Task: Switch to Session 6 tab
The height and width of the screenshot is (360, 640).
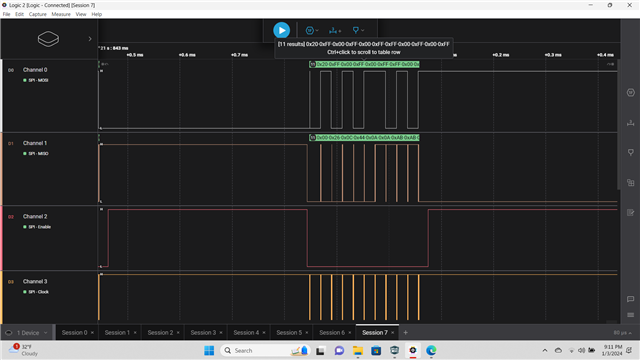Action: 332,333
